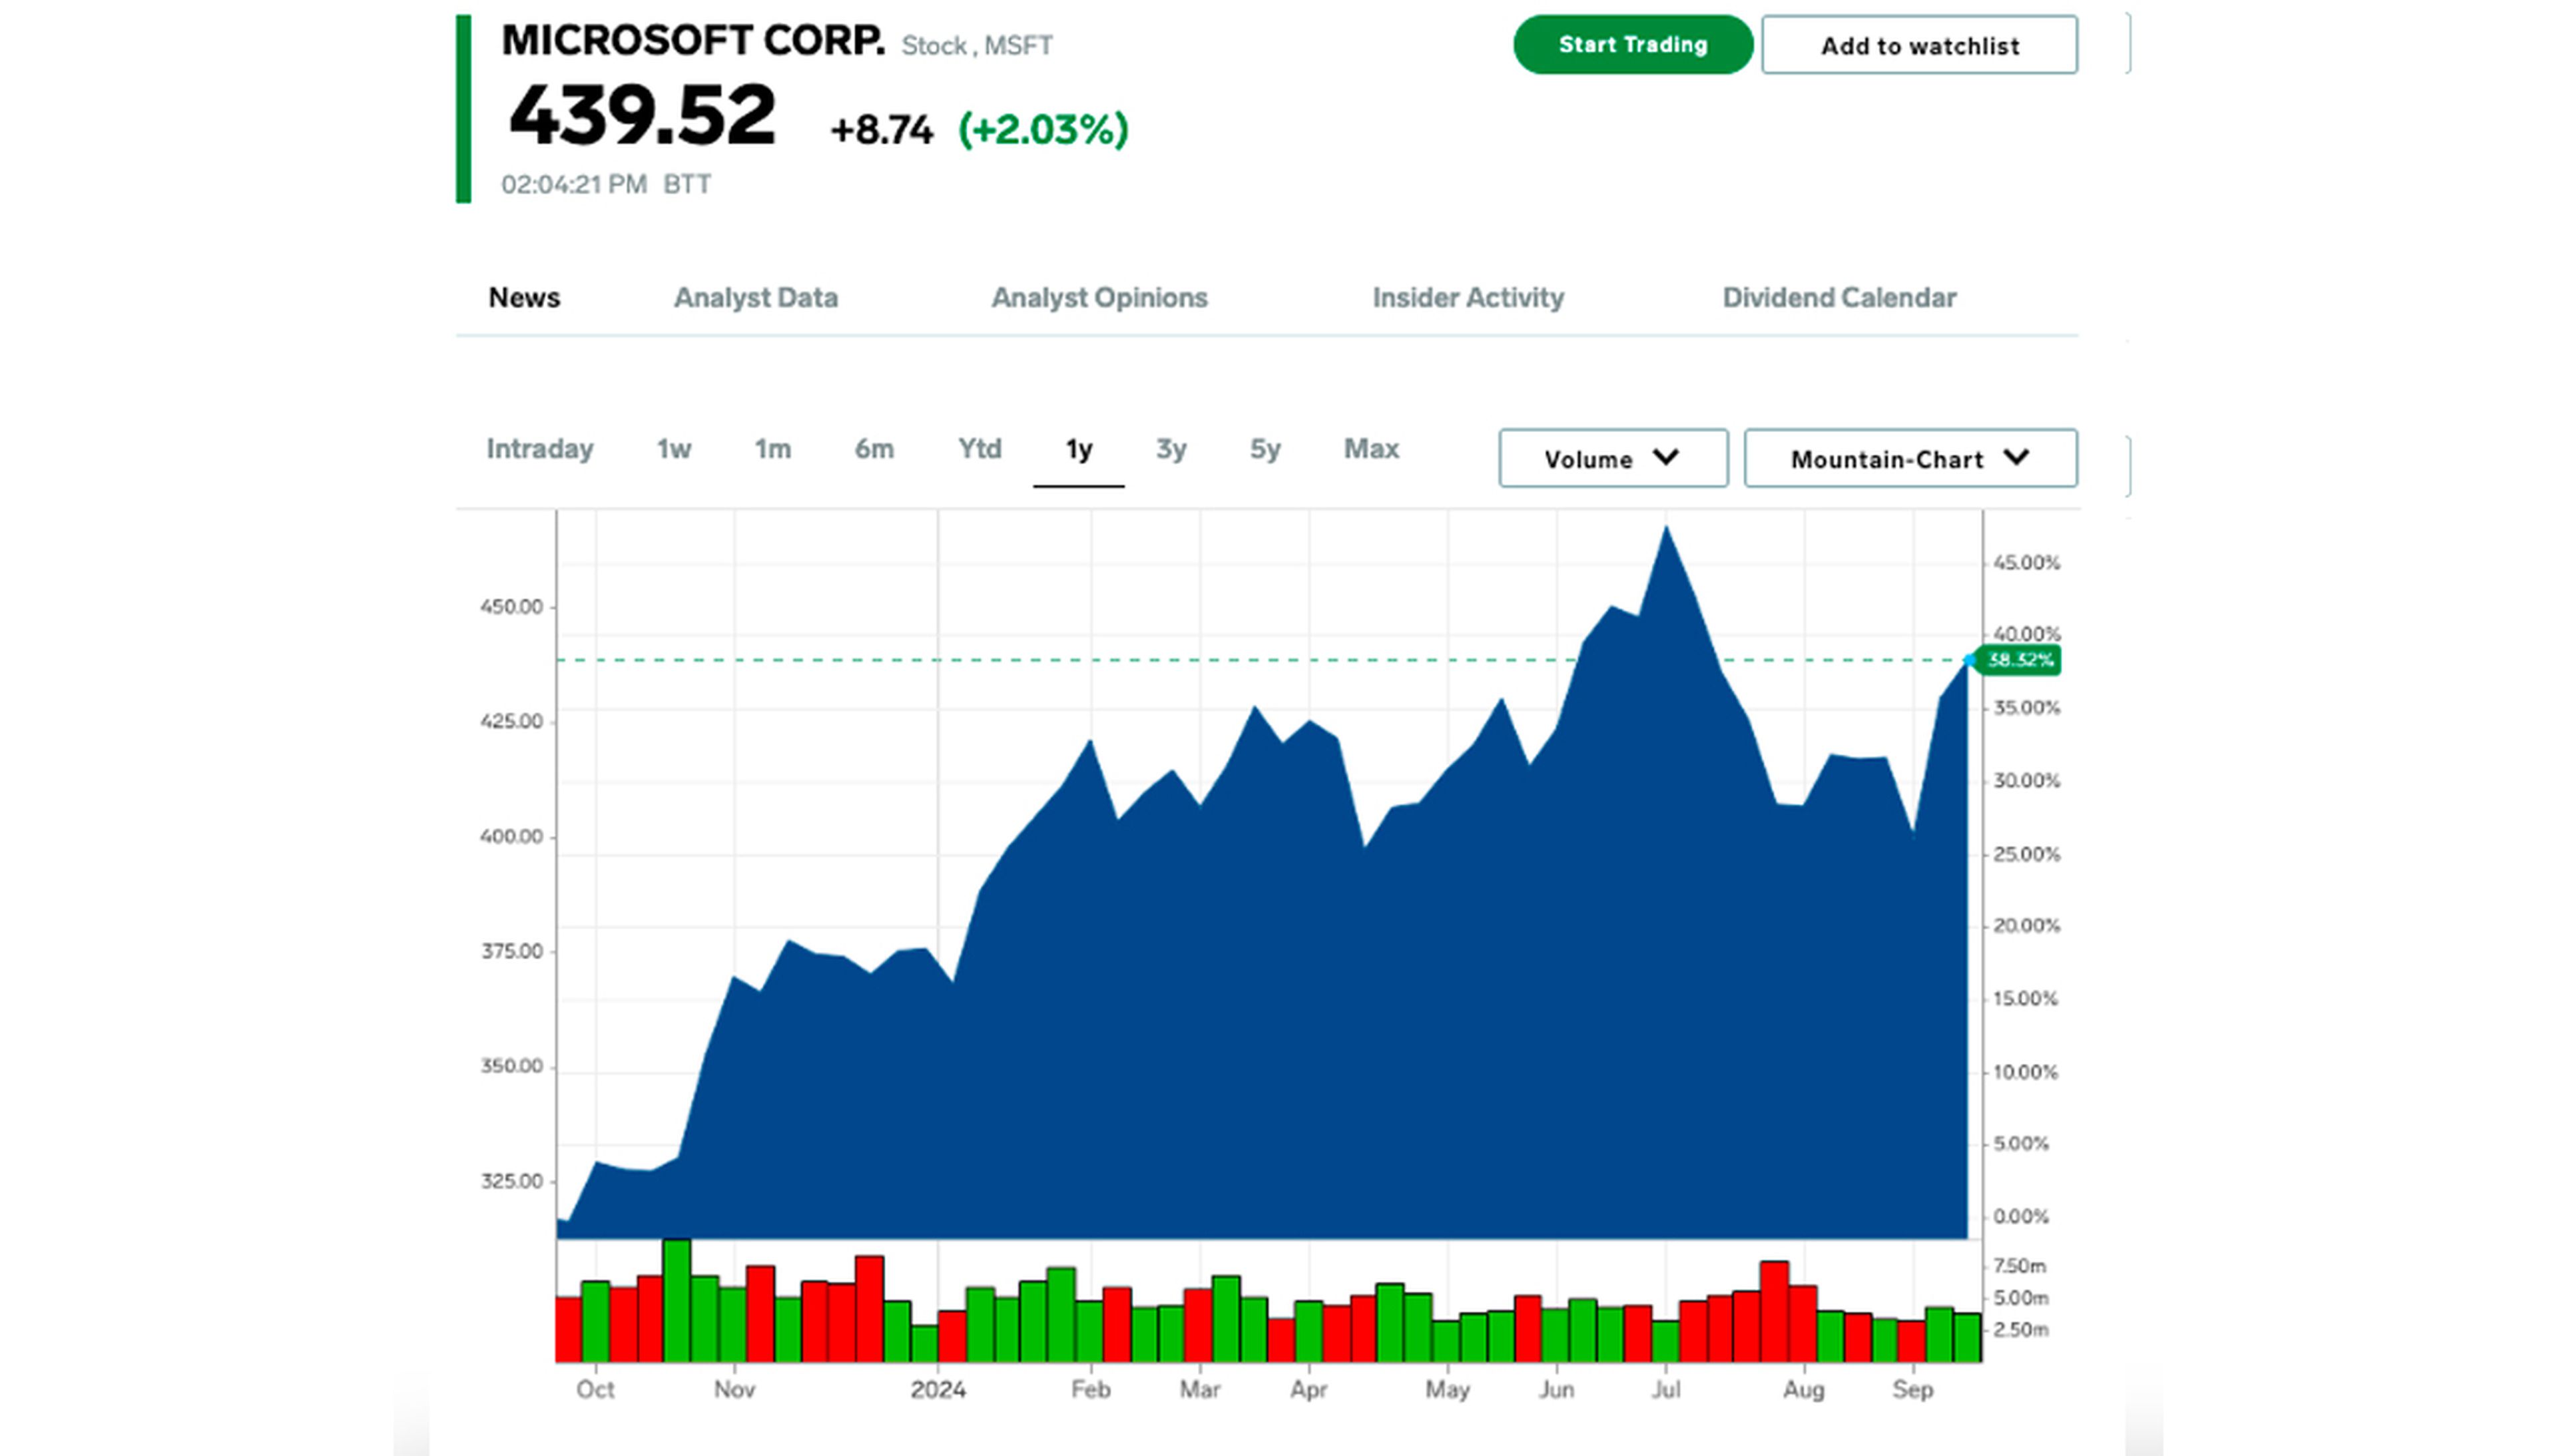Select the Ytd chart range
Screen dimensions: 2557x1456
coord(979,449)
